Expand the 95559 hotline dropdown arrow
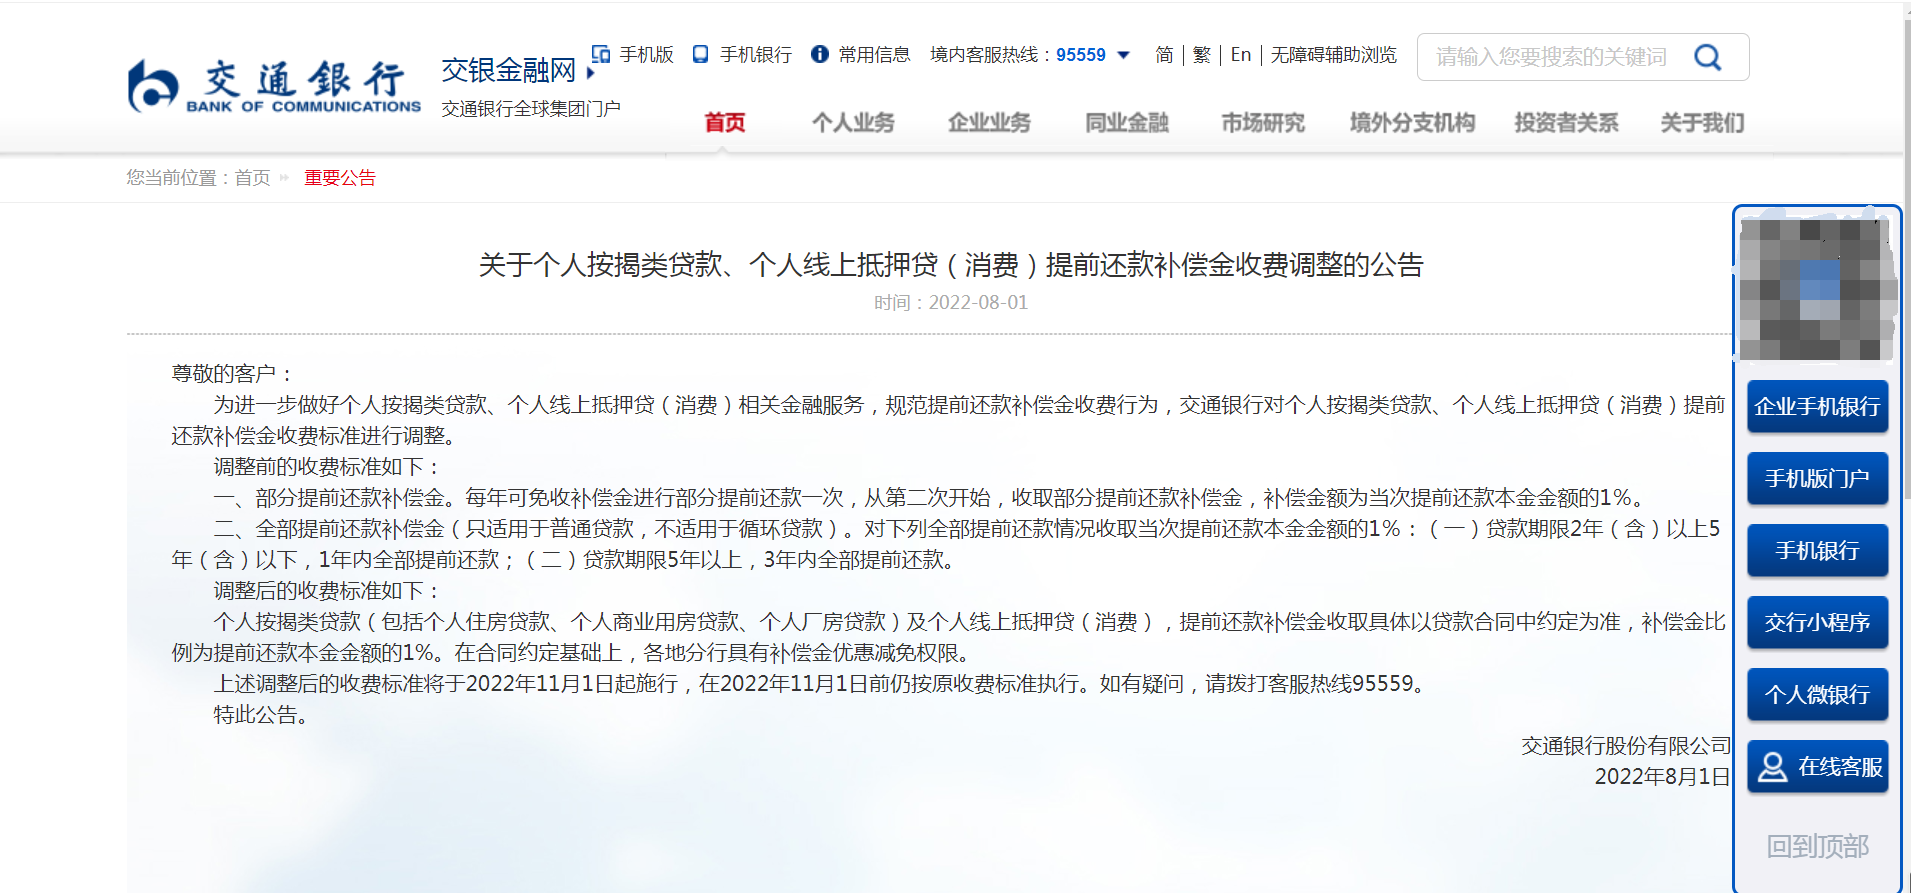 (x=1123, y=55)
